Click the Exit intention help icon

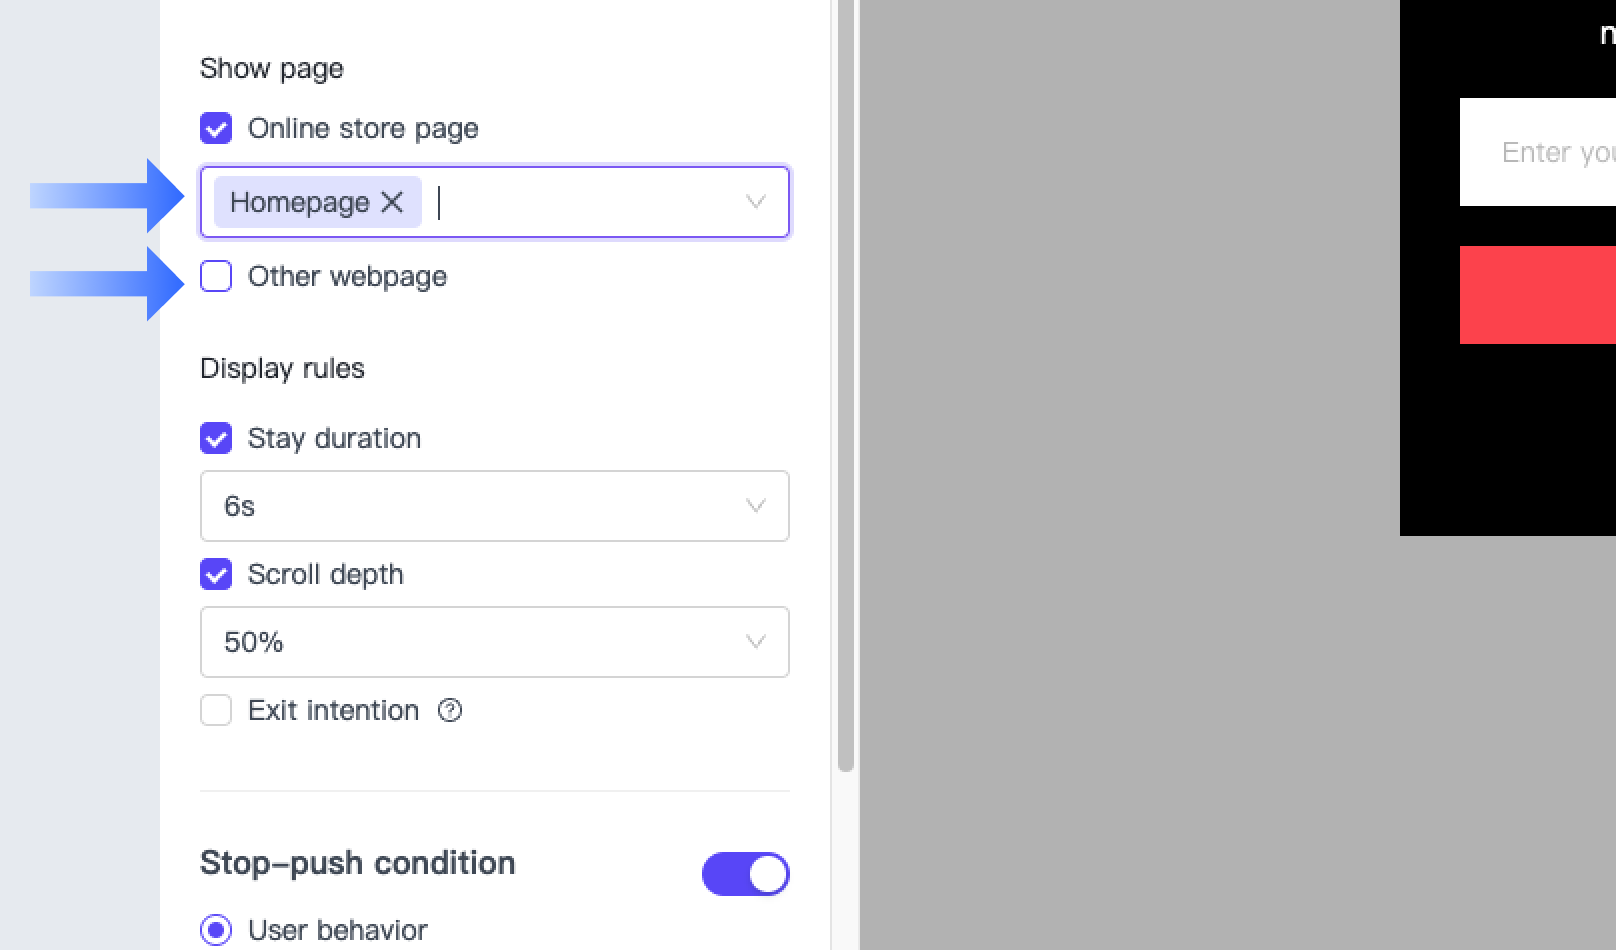(x=450, y=710)
